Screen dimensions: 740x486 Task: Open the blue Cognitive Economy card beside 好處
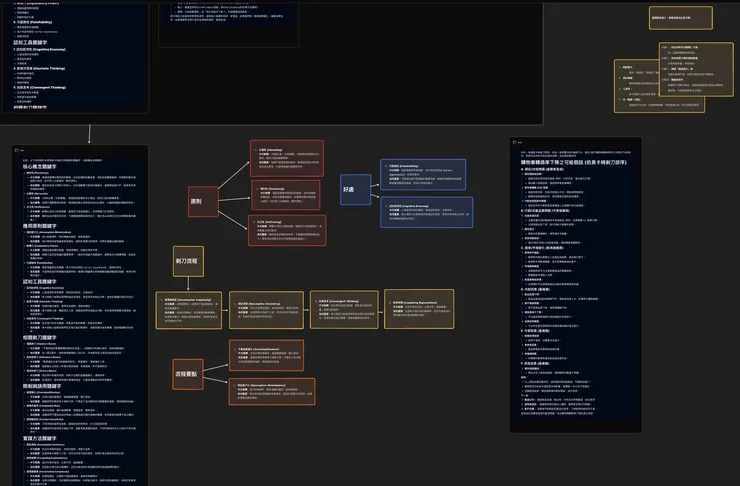click(427, 212)
